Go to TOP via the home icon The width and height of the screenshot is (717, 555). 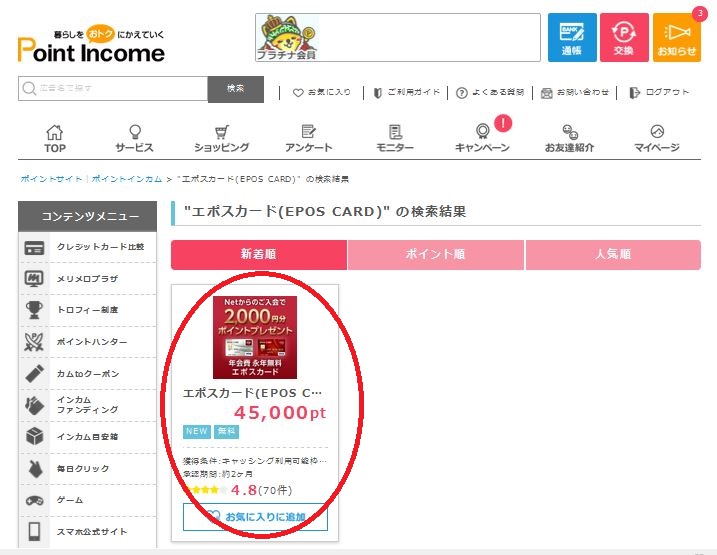pos(55,139)
